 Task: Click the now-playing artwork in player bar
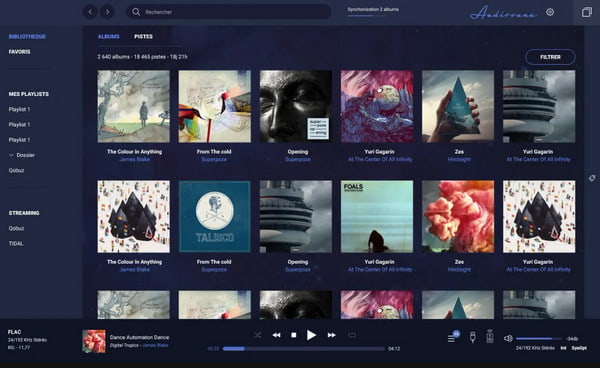(94, 341)
